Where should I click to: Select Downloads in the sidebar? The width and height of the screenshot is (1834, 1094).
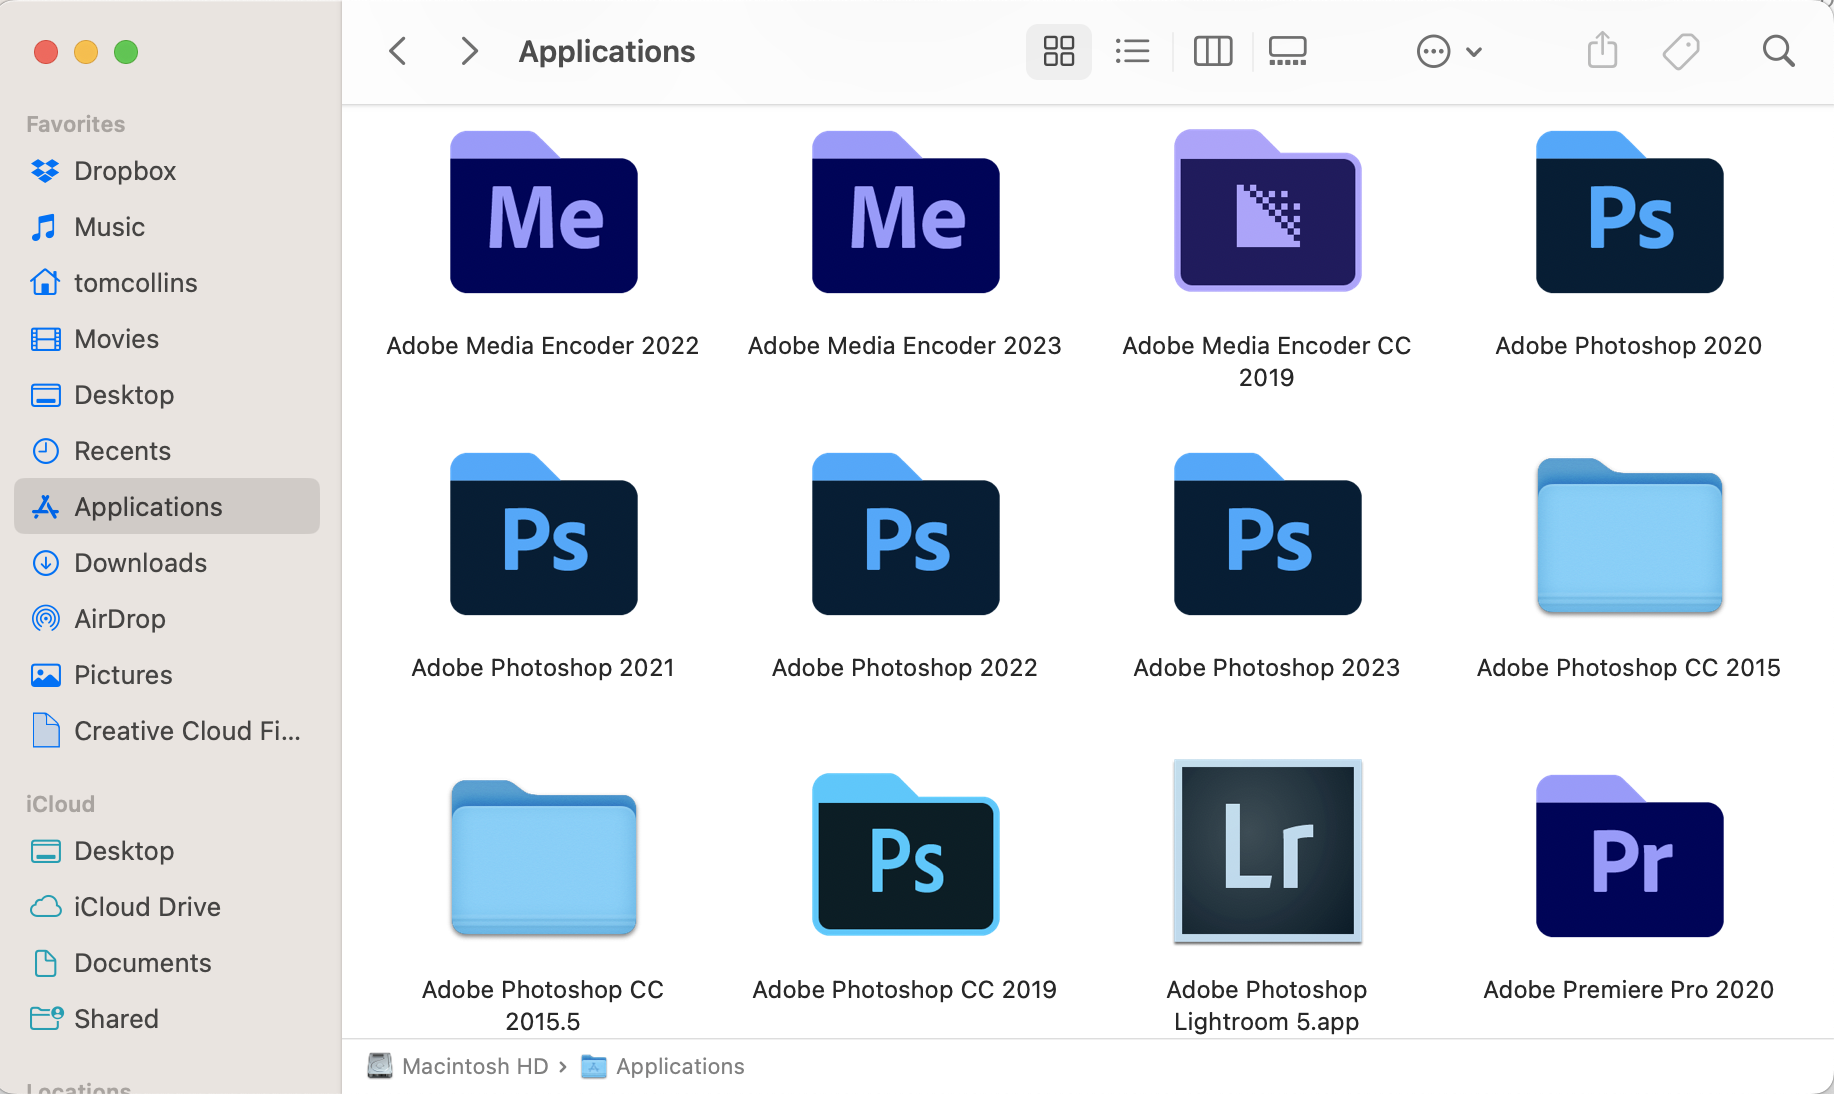140,563
